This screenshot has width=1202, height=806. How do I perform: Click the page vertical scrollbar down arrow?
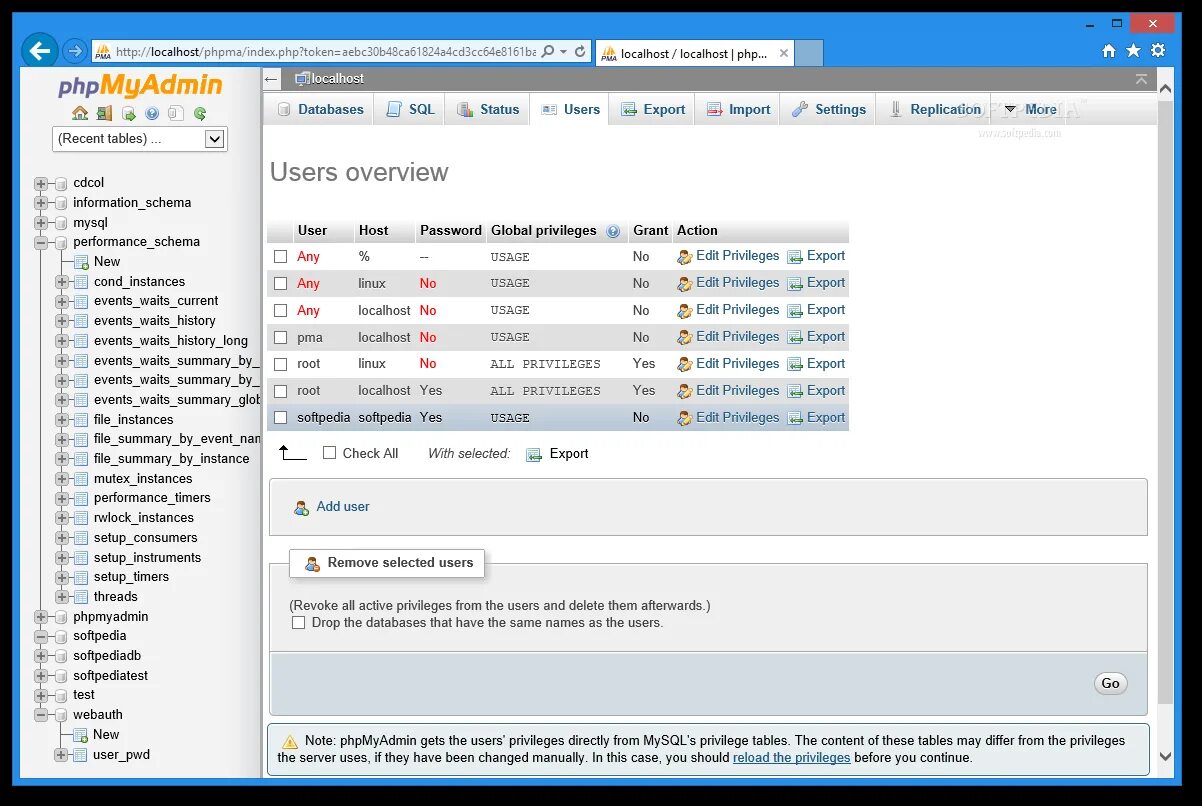click(1165, 757)
